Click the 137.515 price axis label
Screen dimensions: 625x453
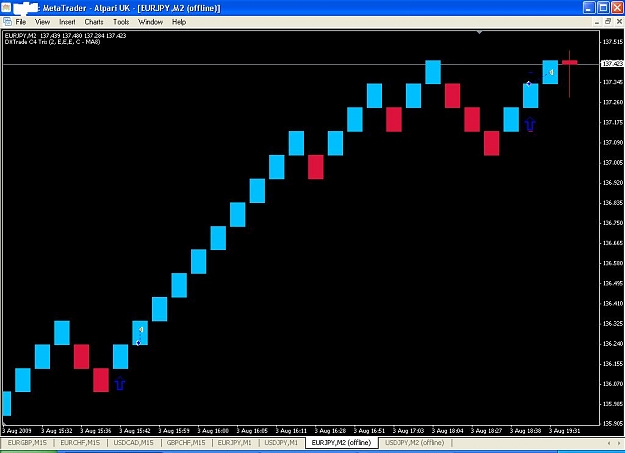click(612, 42)
